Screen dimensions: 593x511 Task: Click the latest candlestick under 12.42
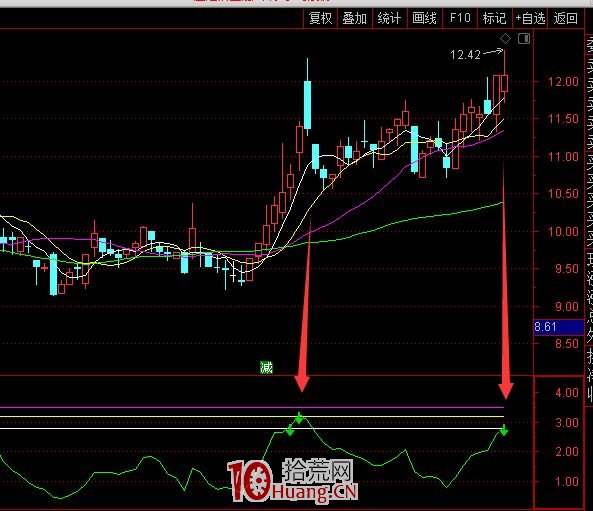click(x=505, y=83)
